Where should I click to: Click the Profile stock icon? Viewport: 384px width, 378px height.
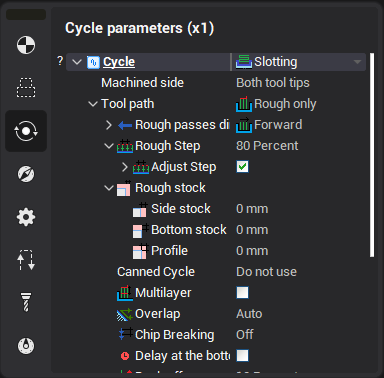140,251
